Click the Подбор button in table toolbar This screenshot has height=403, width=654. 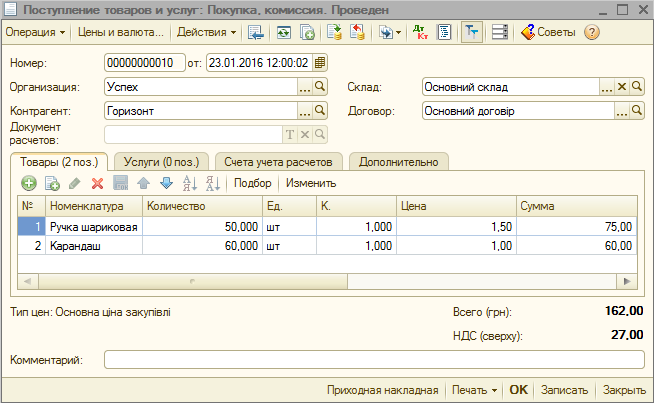point(252,183)
